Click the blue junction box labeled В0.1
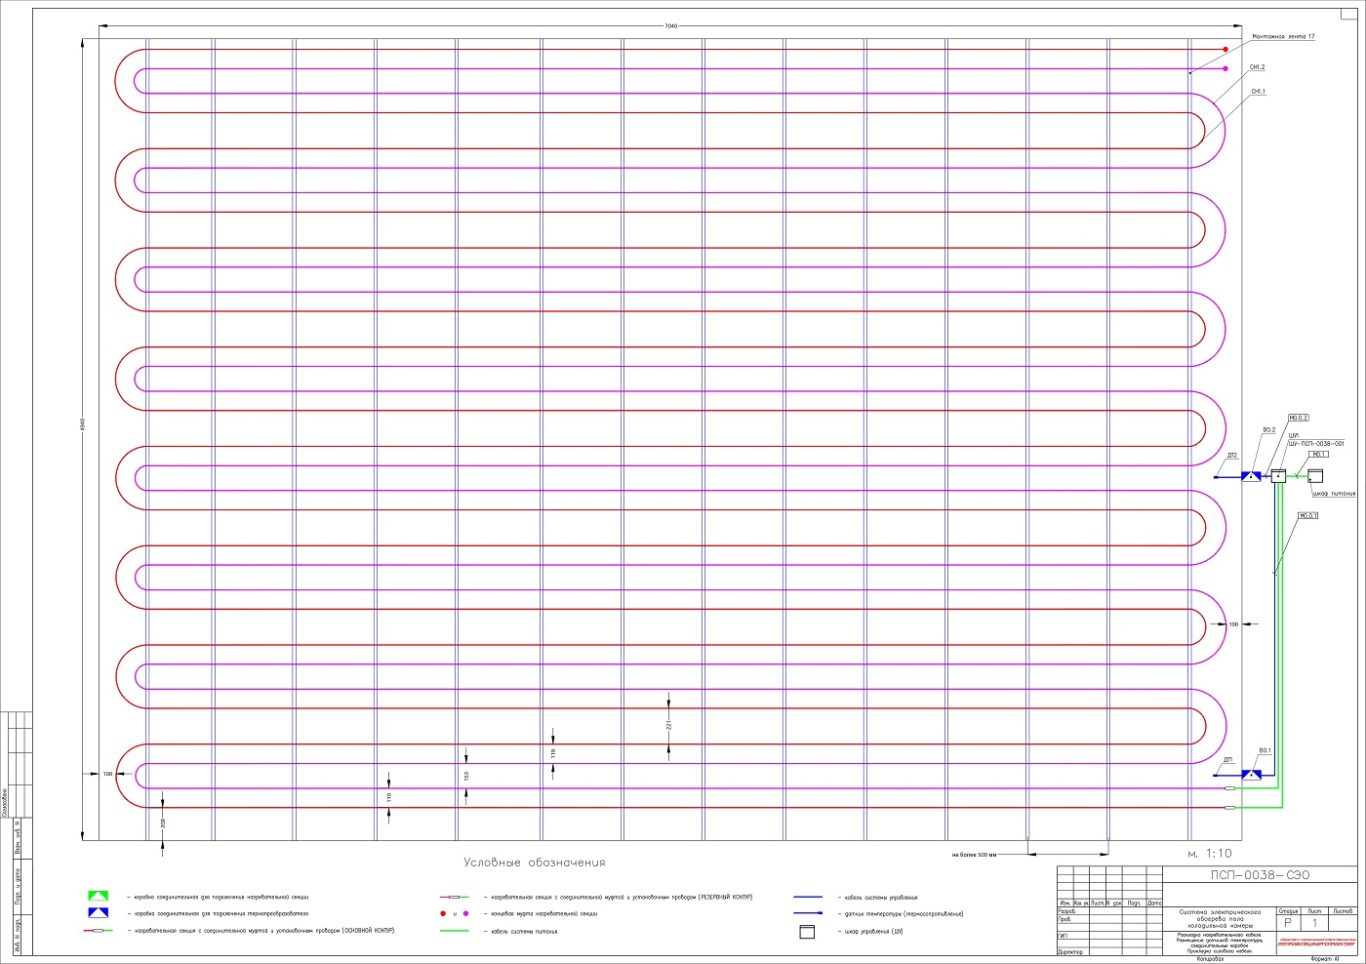This screenshot has height=964, width=1366. (x=1251, y=774)
